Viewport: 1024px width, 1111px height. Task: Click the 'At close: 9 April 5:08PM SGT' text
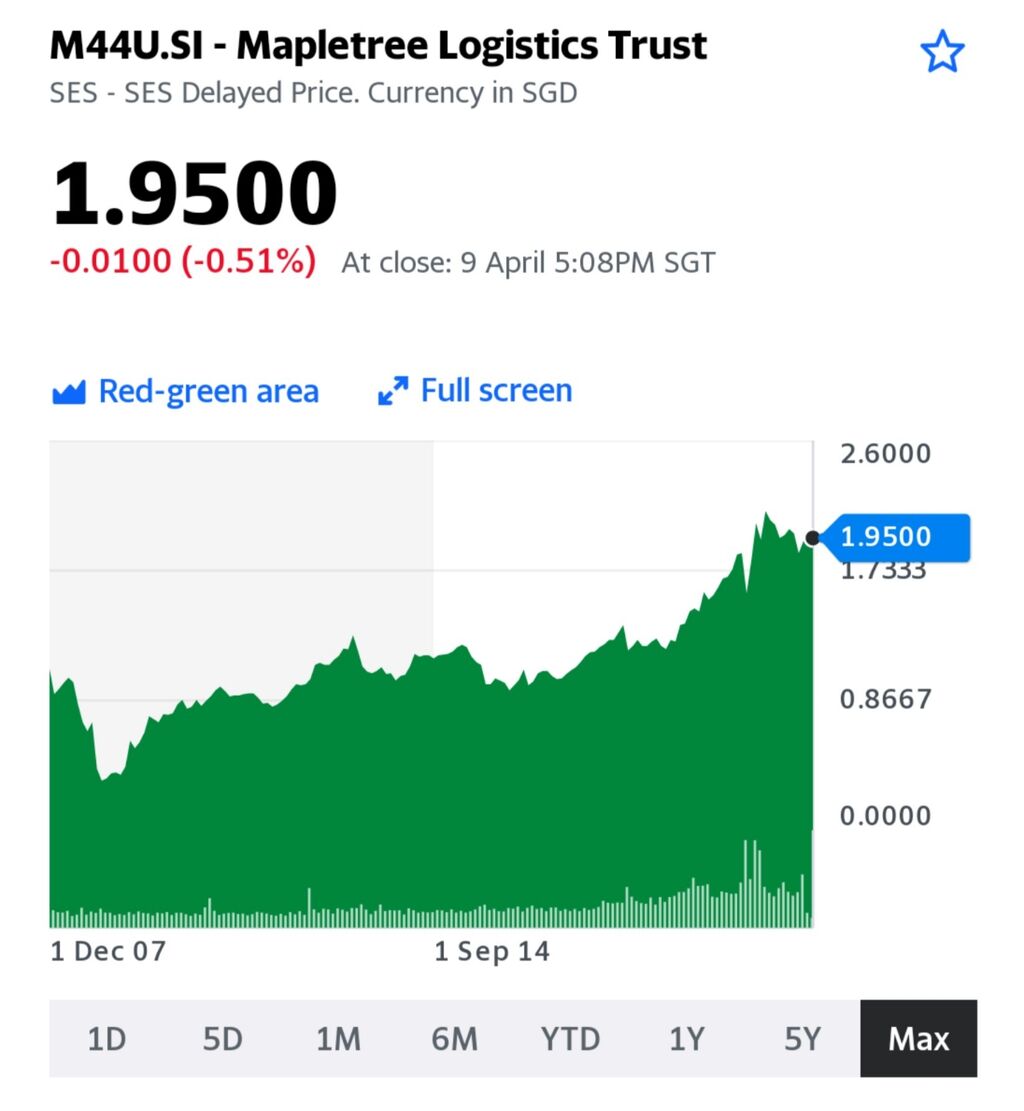[x=528, y=263]
